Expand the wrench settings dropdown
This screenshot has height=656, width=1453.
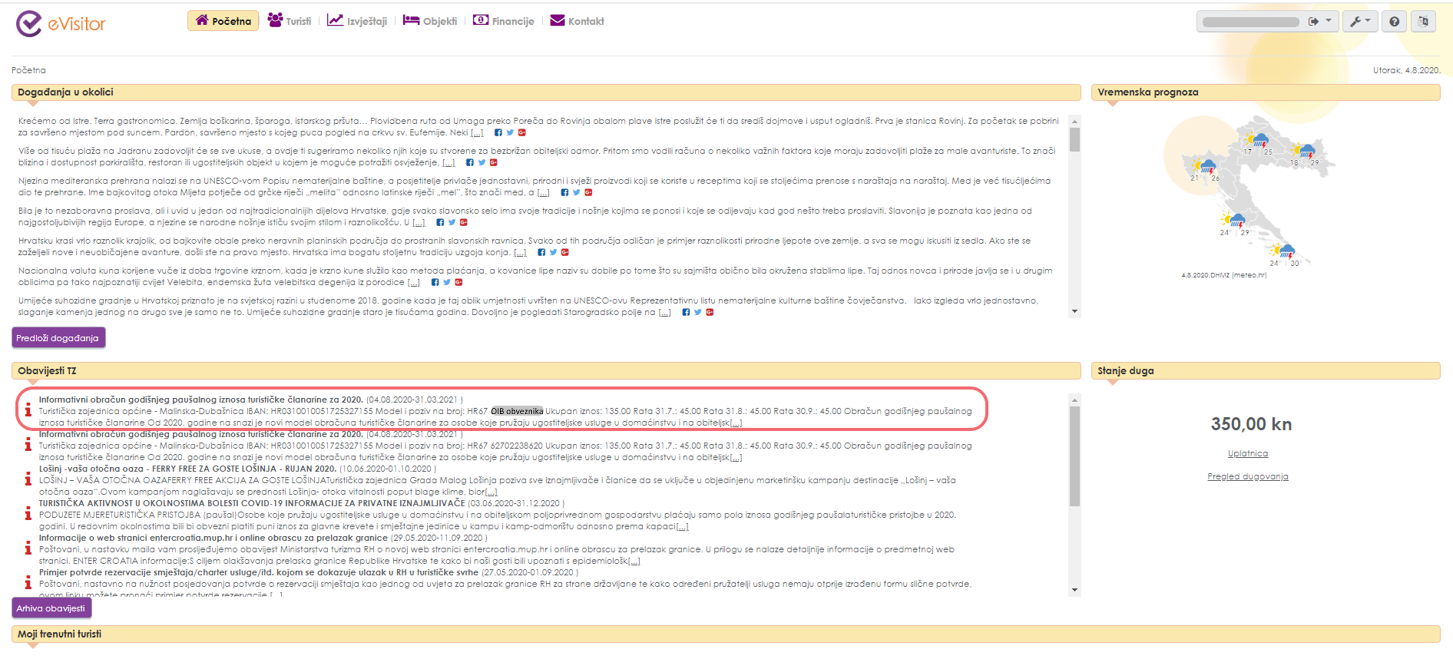click(x=1359, y=22)
